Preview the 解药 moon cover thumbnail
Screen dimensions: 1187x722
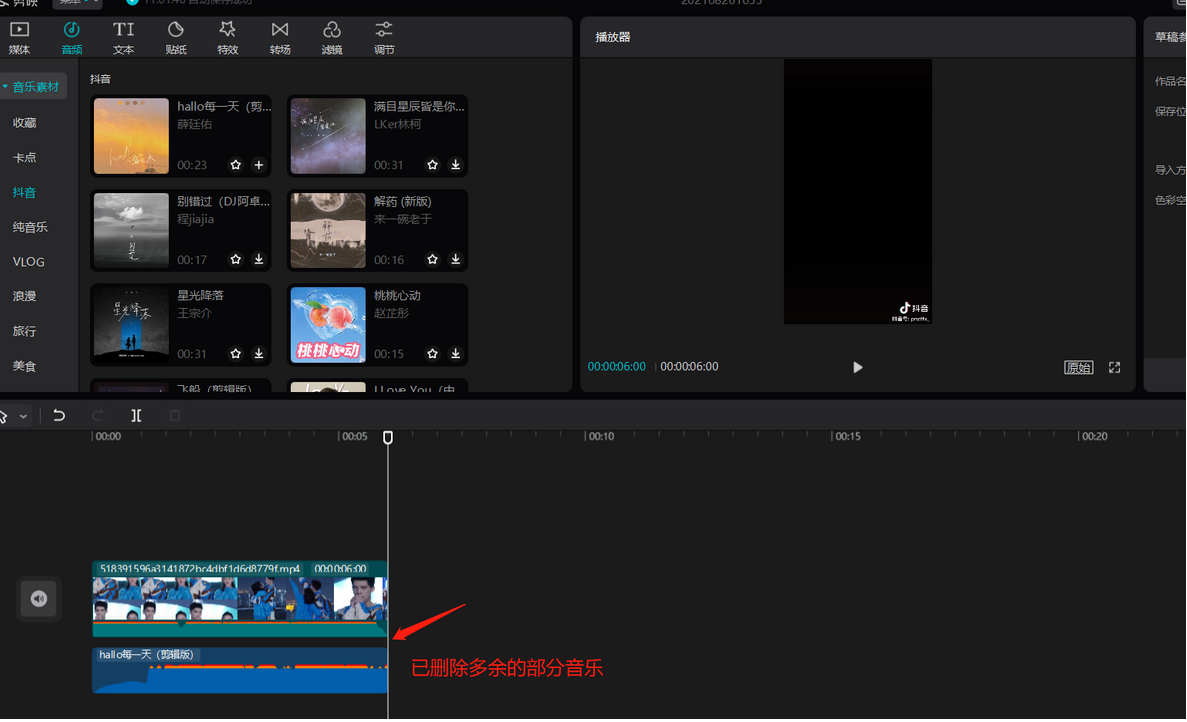point(328,231)
